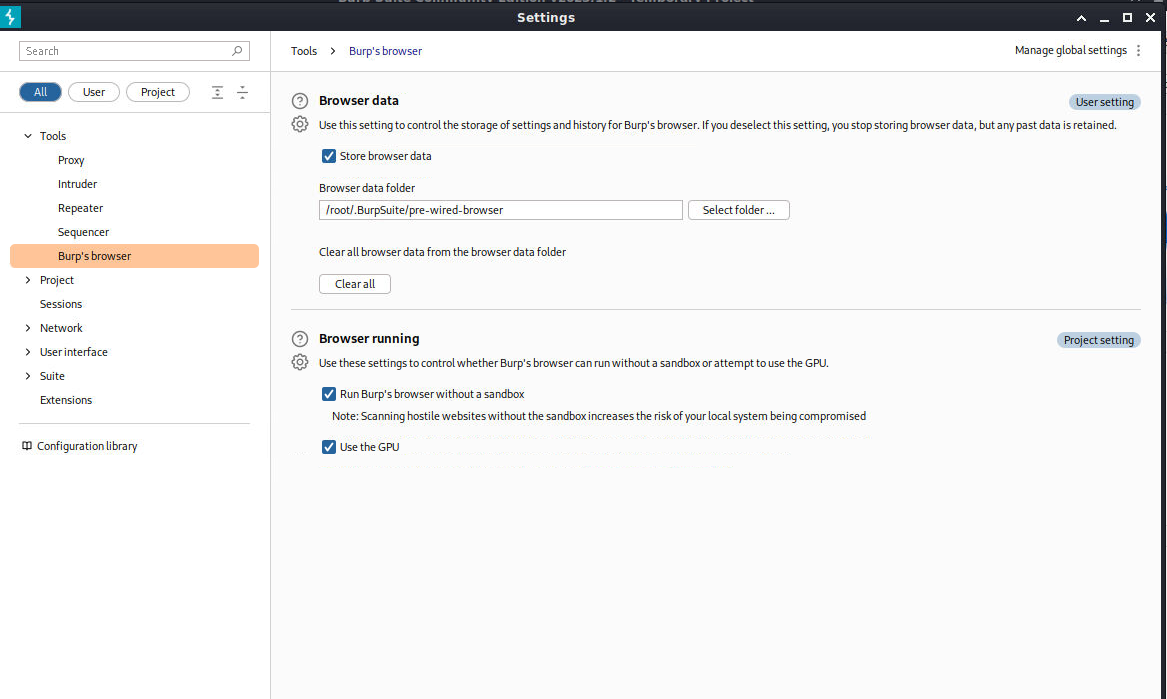
Task: Expand all settings tree nodes icon
Action: tap(217, 92)
